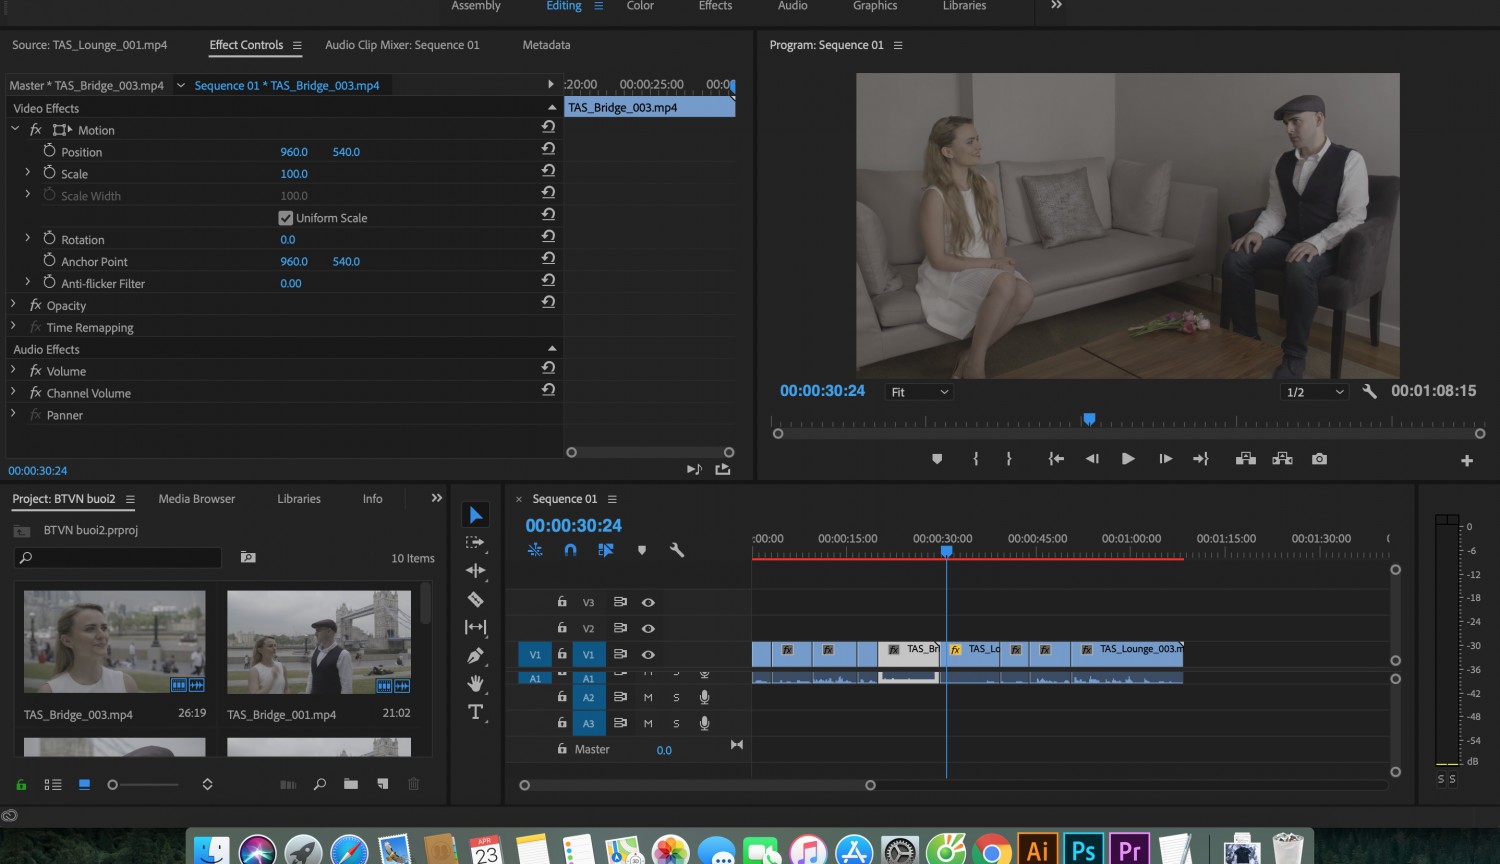The height and width of the screenshot is (864, 1500).
Task: Toggle animation stopwatch for Scale
Action: 49,173
